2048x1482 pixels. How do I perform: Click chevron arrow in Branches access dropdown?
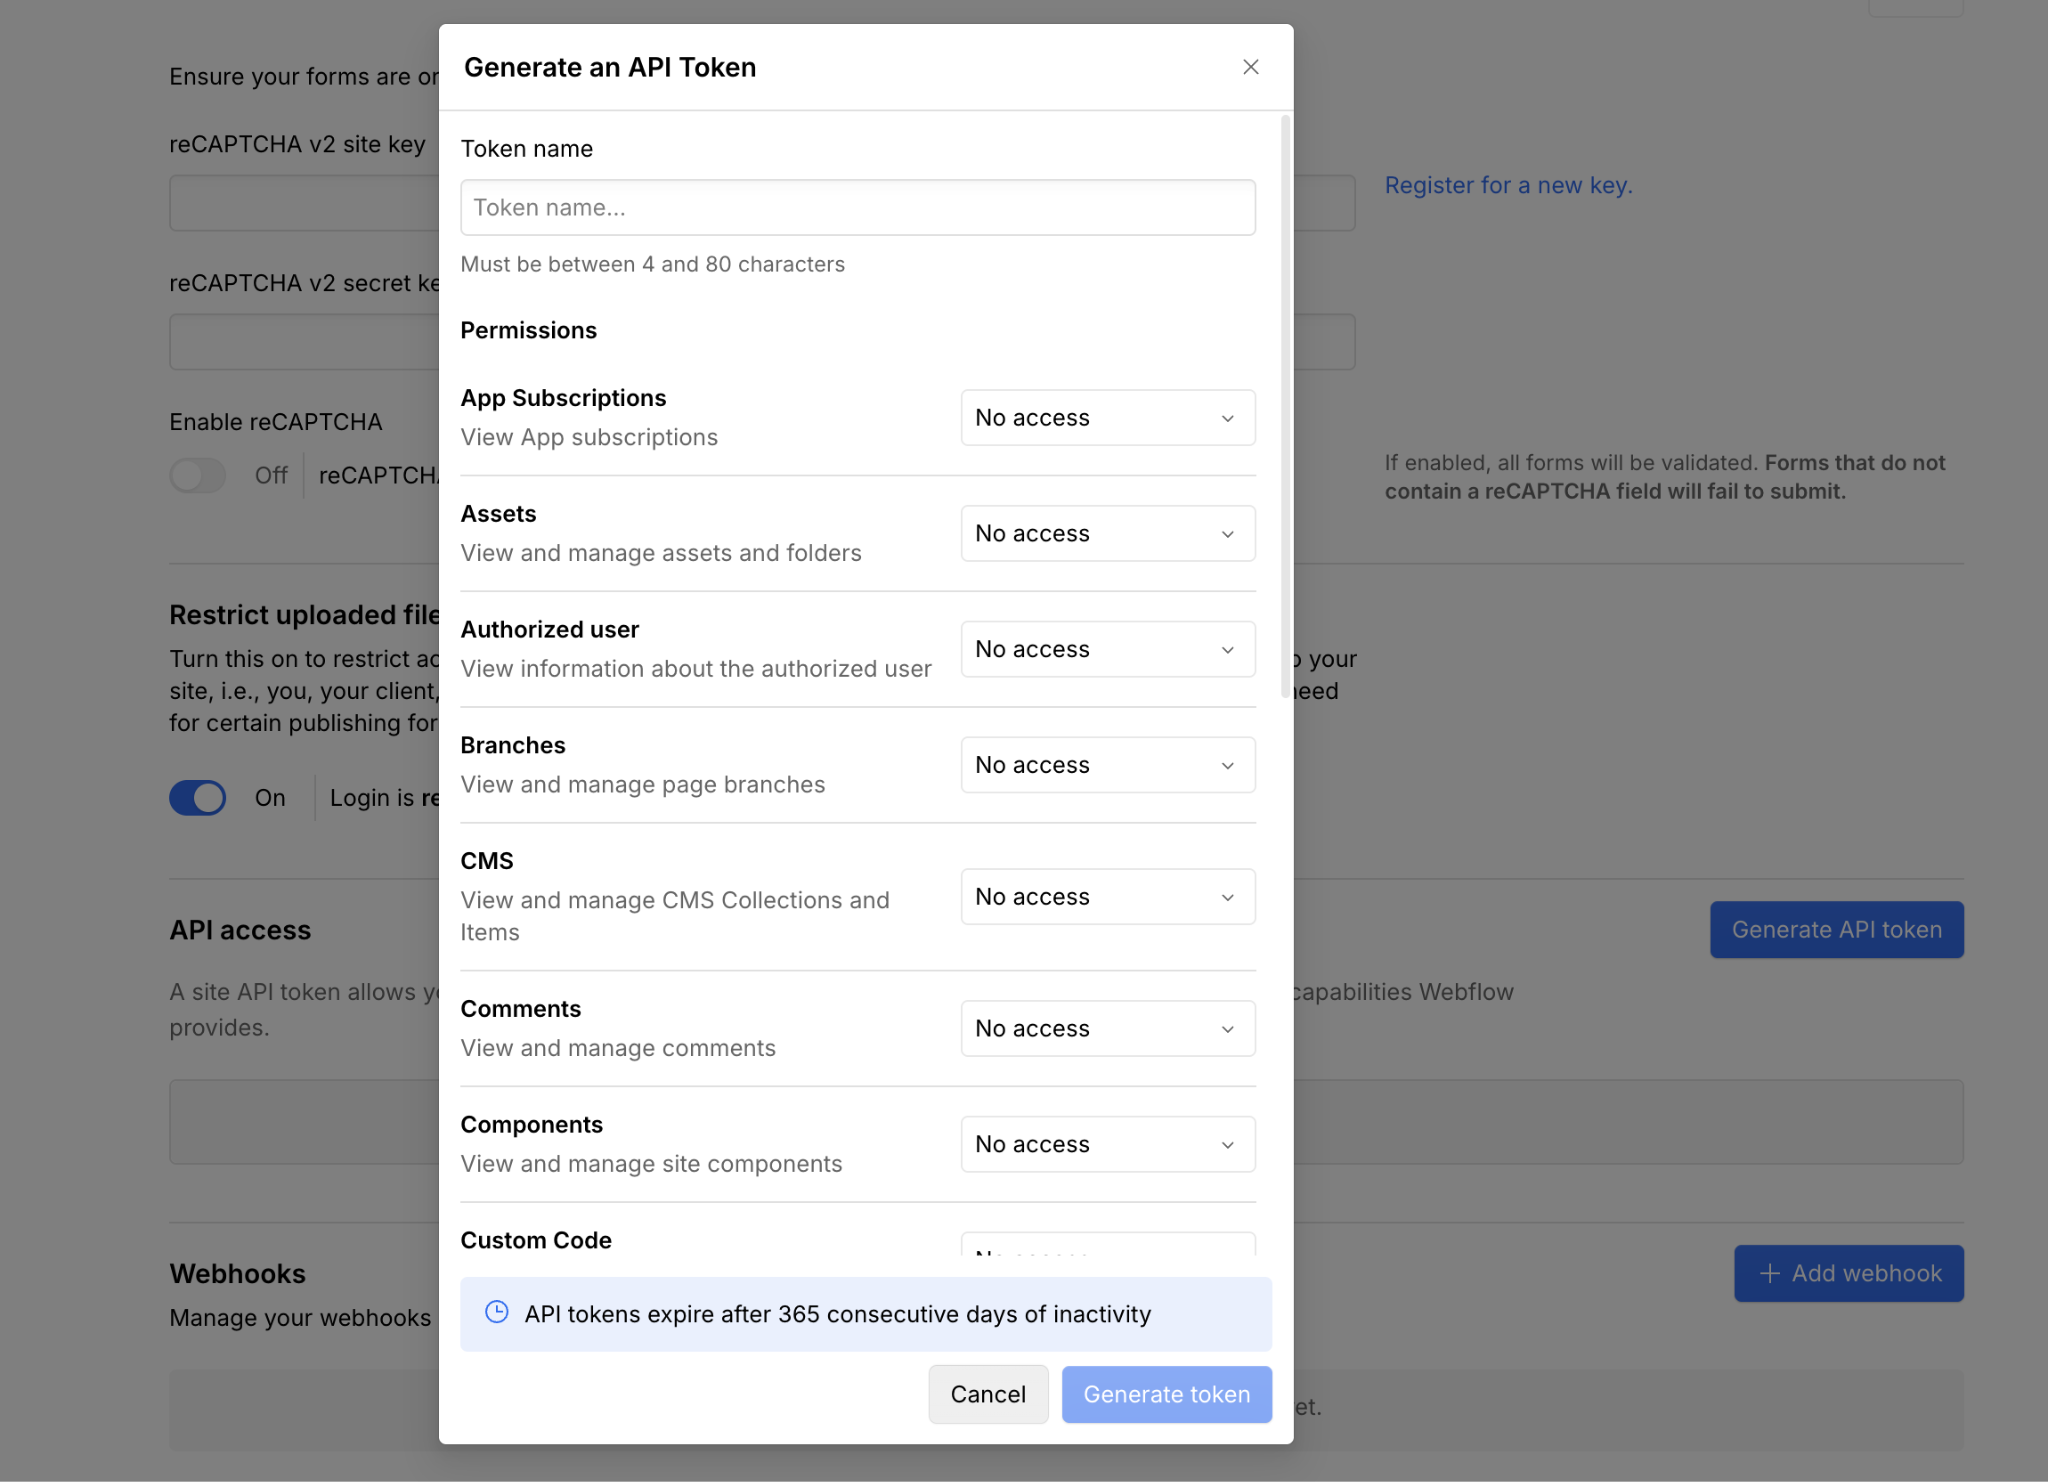coord(1227,766)
